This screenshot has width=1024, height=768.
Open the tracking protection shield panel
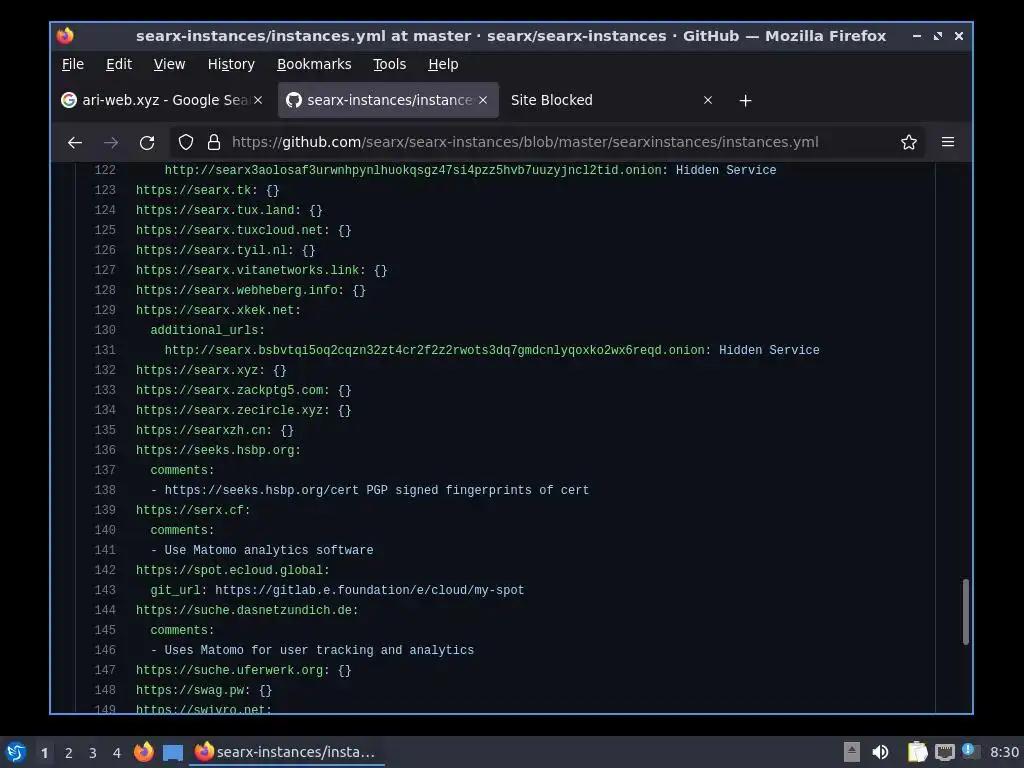click(186, 142)
